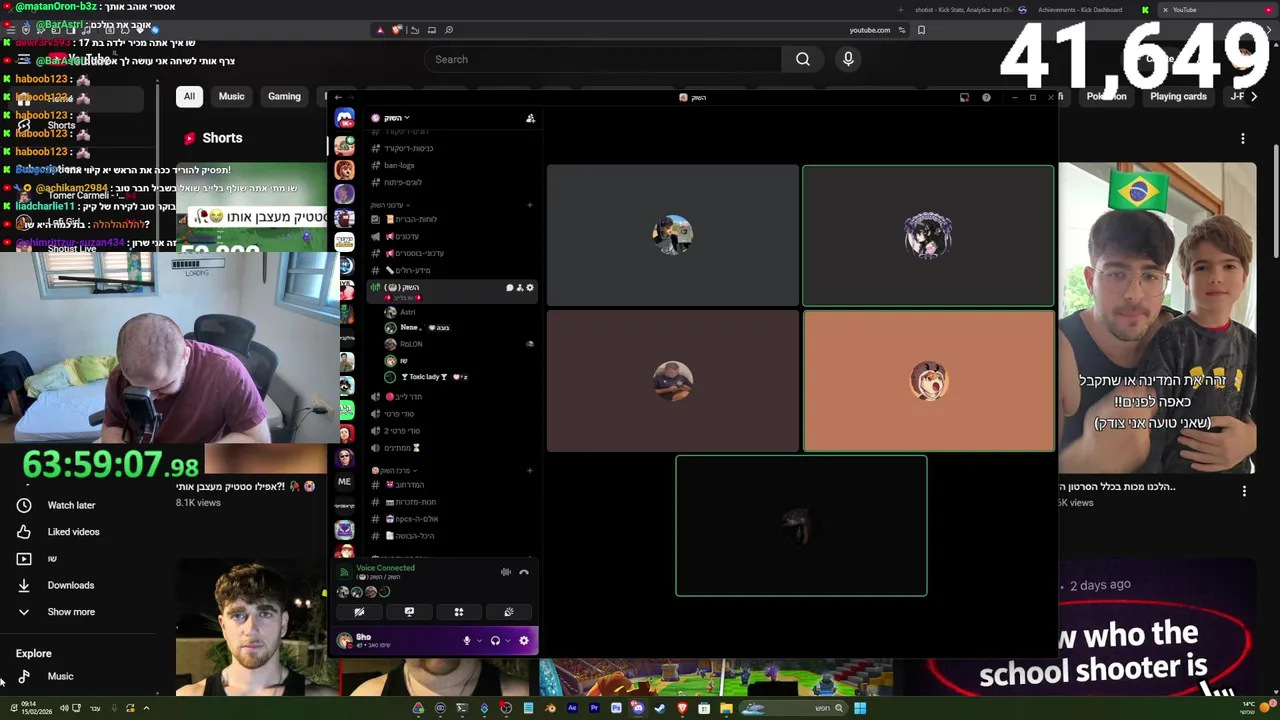The width and height of the screenshot is (1280, 720).
Task: Open Shorts section options three-dot menu
Action: click(1243, 138)
